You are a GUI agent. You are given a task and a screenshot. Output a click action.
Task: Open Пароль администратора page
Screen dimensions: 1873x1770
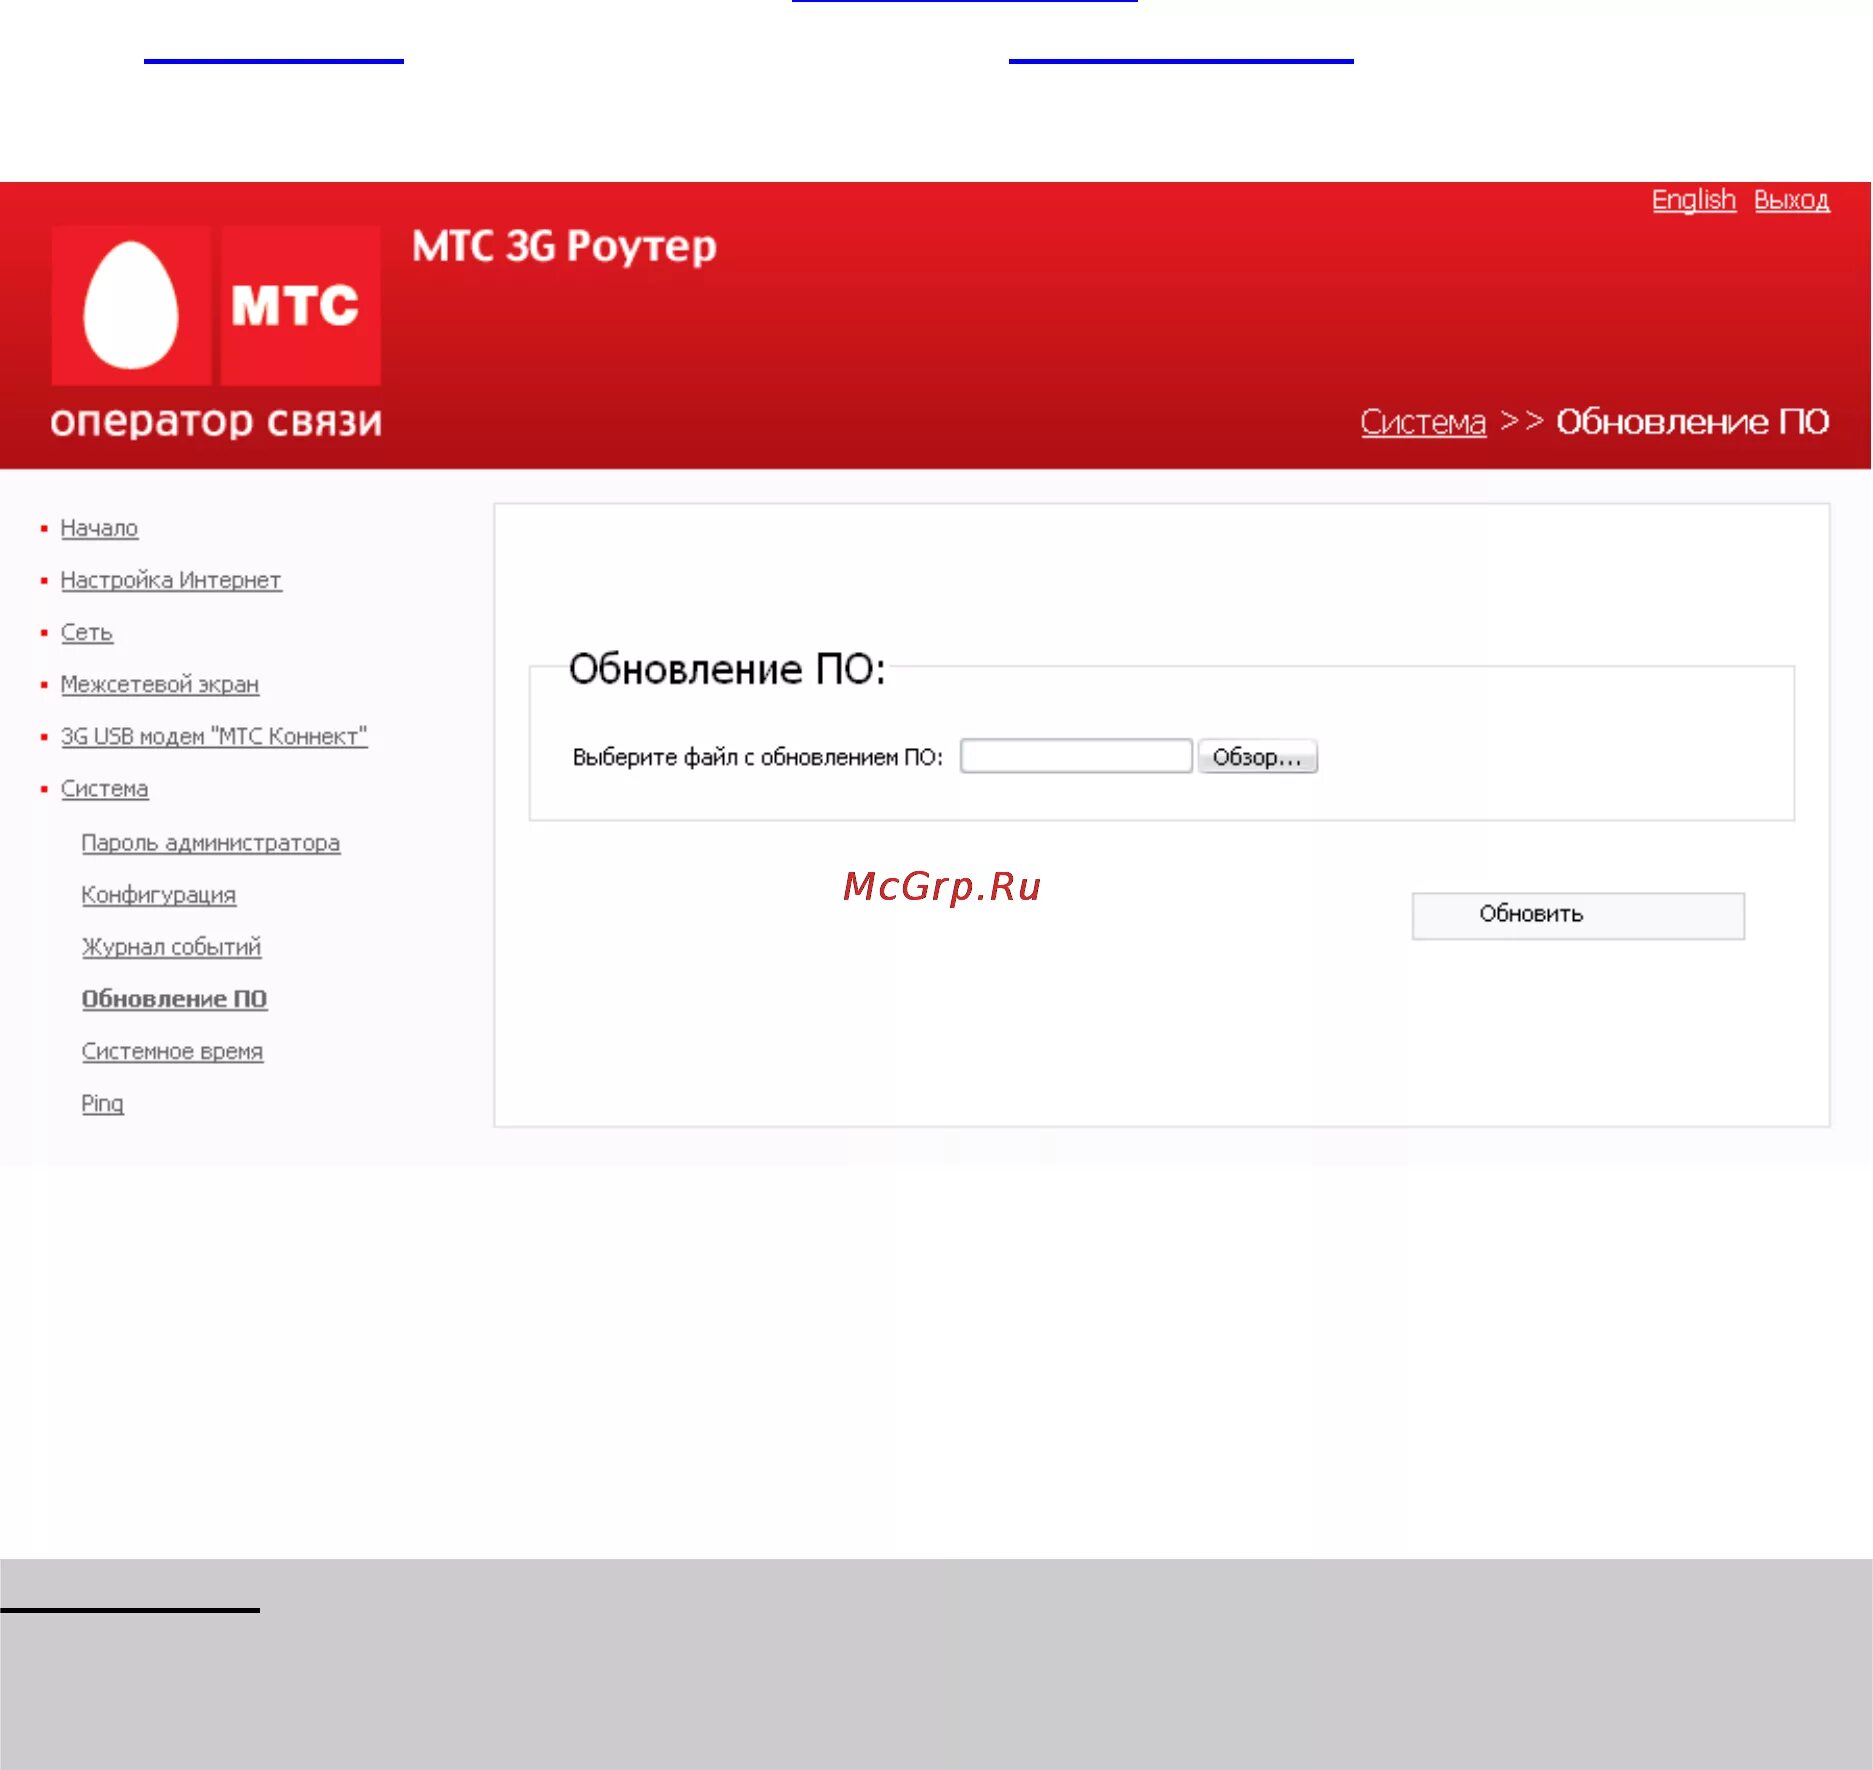coord(211,843)
